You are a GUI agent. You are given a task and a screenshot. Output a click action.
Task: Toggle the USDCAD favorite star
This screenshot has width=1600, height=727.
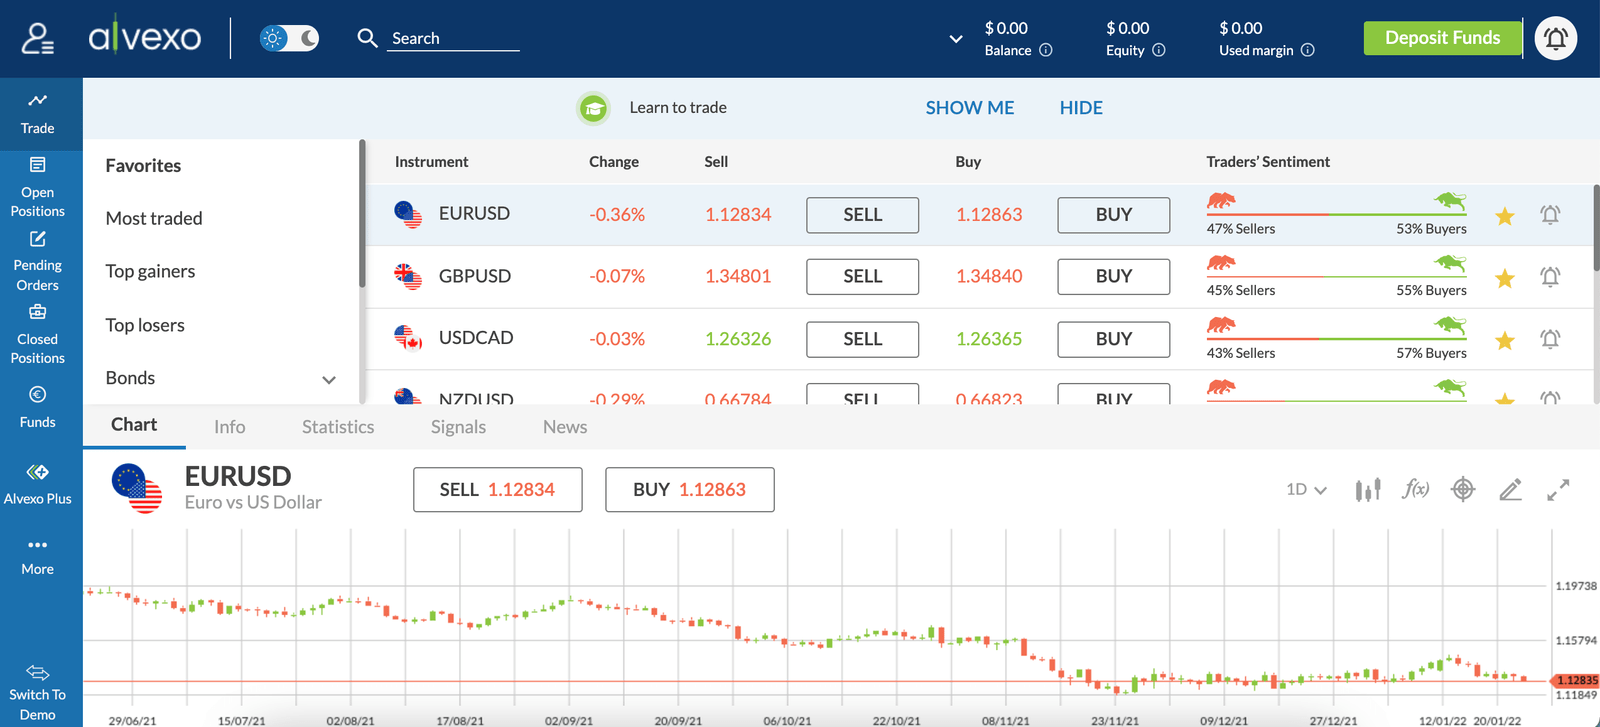tap(1505, 341)
